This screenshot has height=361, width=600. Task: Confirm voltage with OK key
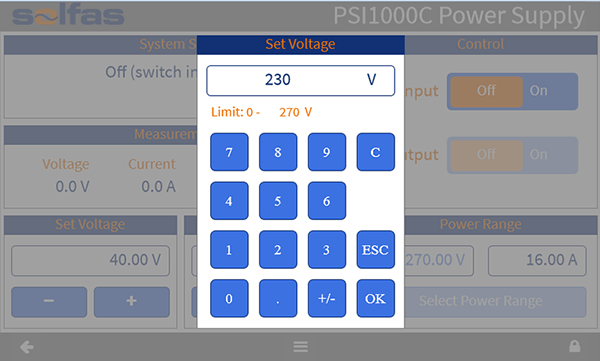coord(375,298)
